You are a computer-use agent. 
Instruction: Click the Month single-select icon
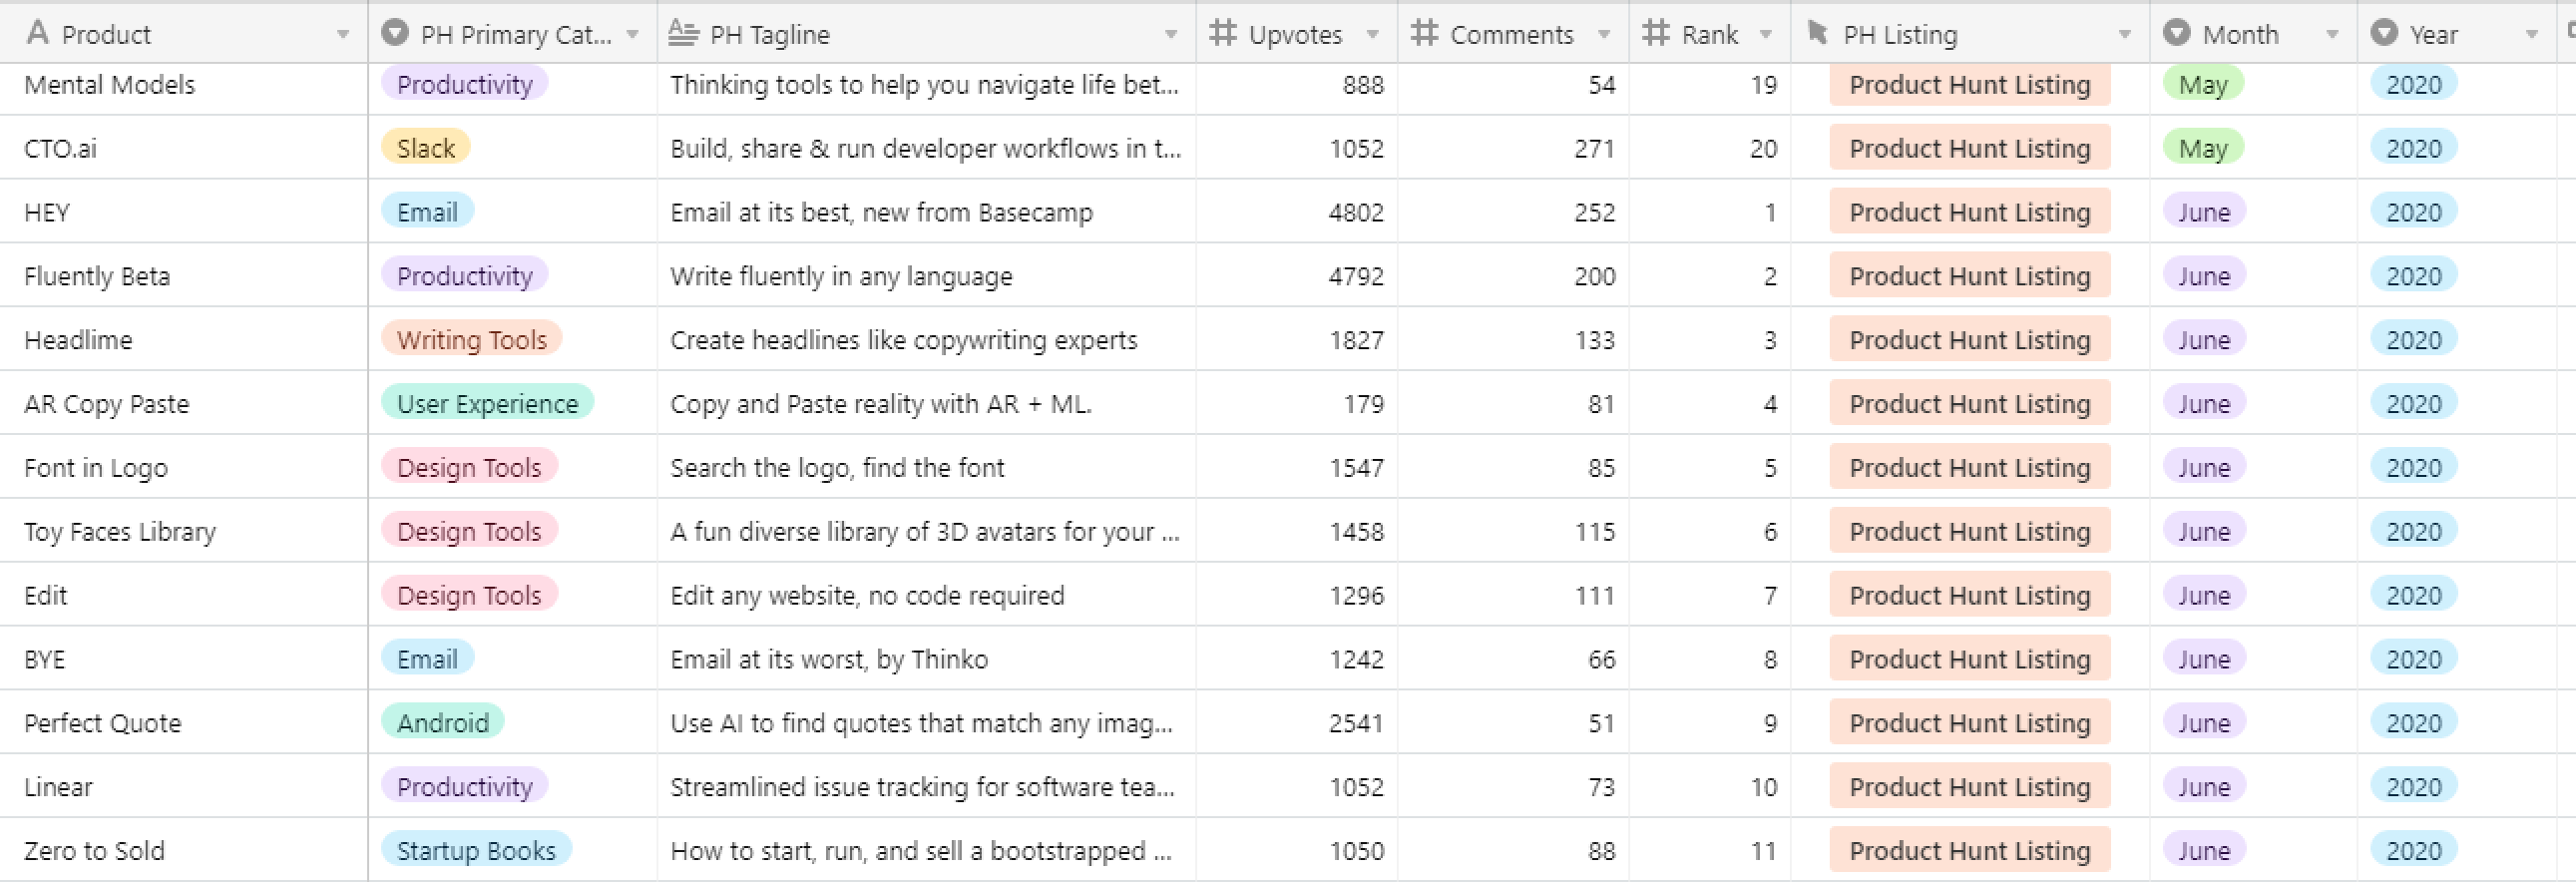tap(2176, 33)
